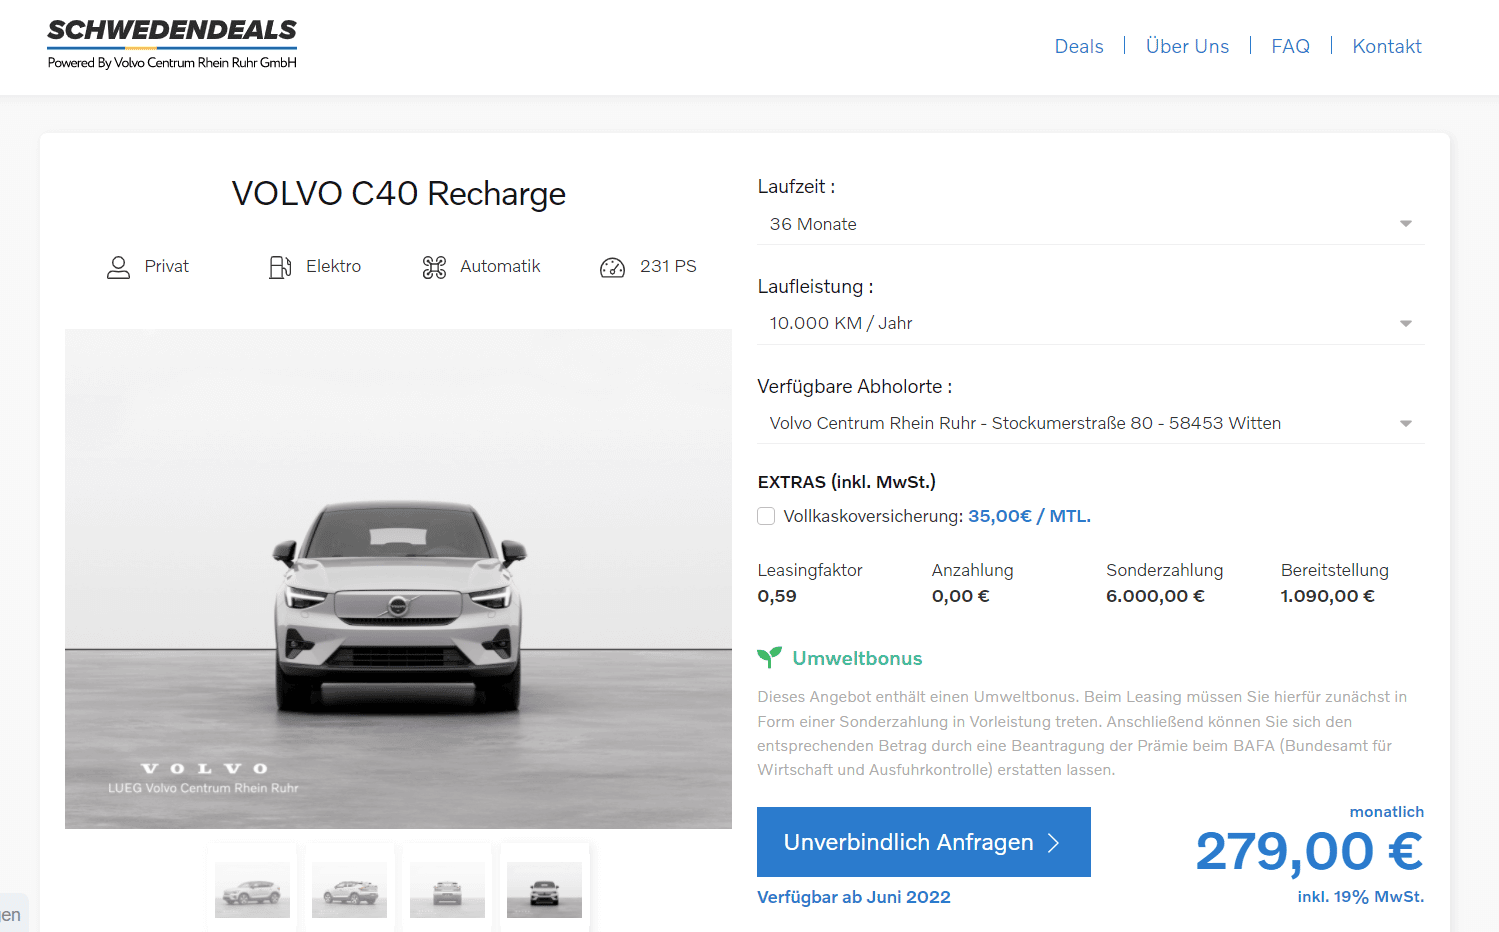Click the 35,00€ / MTL. price link

point(1029,516)
